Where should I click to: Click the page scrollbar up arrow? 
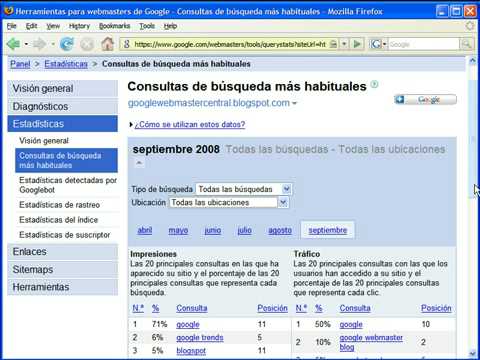point(472,61)
